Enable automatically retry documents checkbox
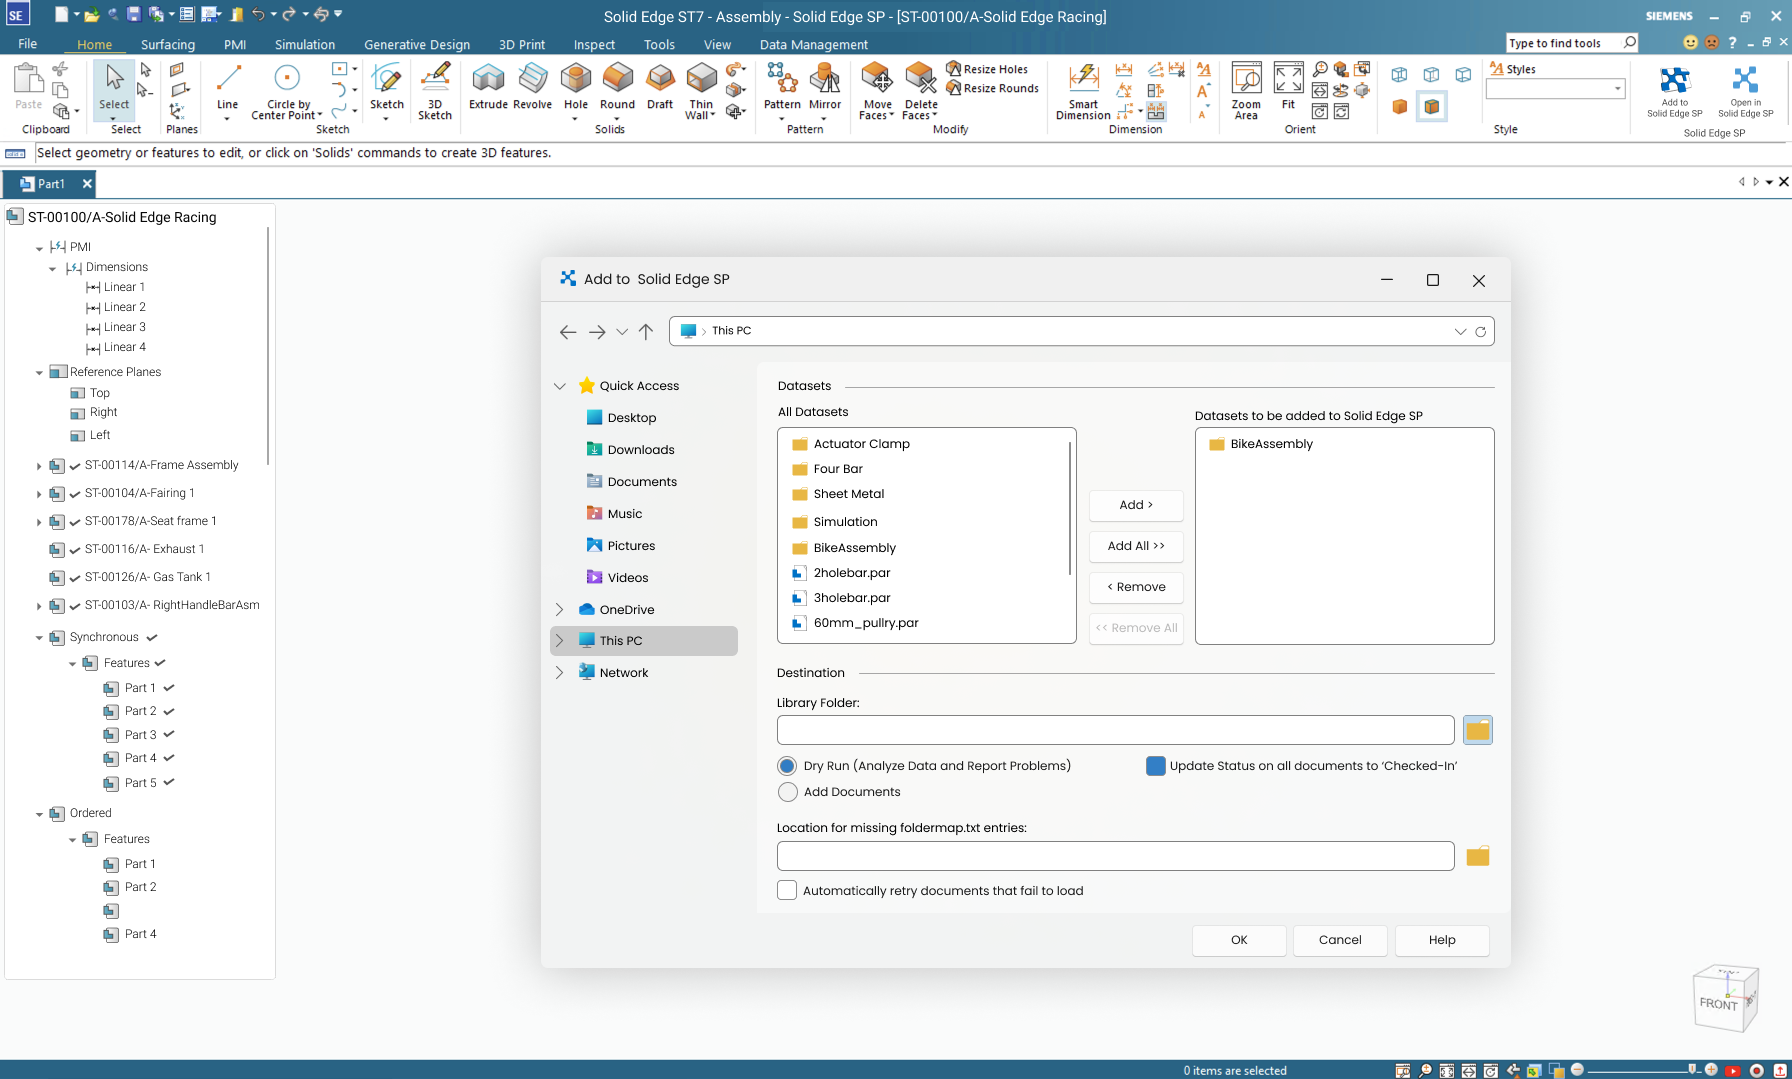1792x1079 pixels. point(787,891)
